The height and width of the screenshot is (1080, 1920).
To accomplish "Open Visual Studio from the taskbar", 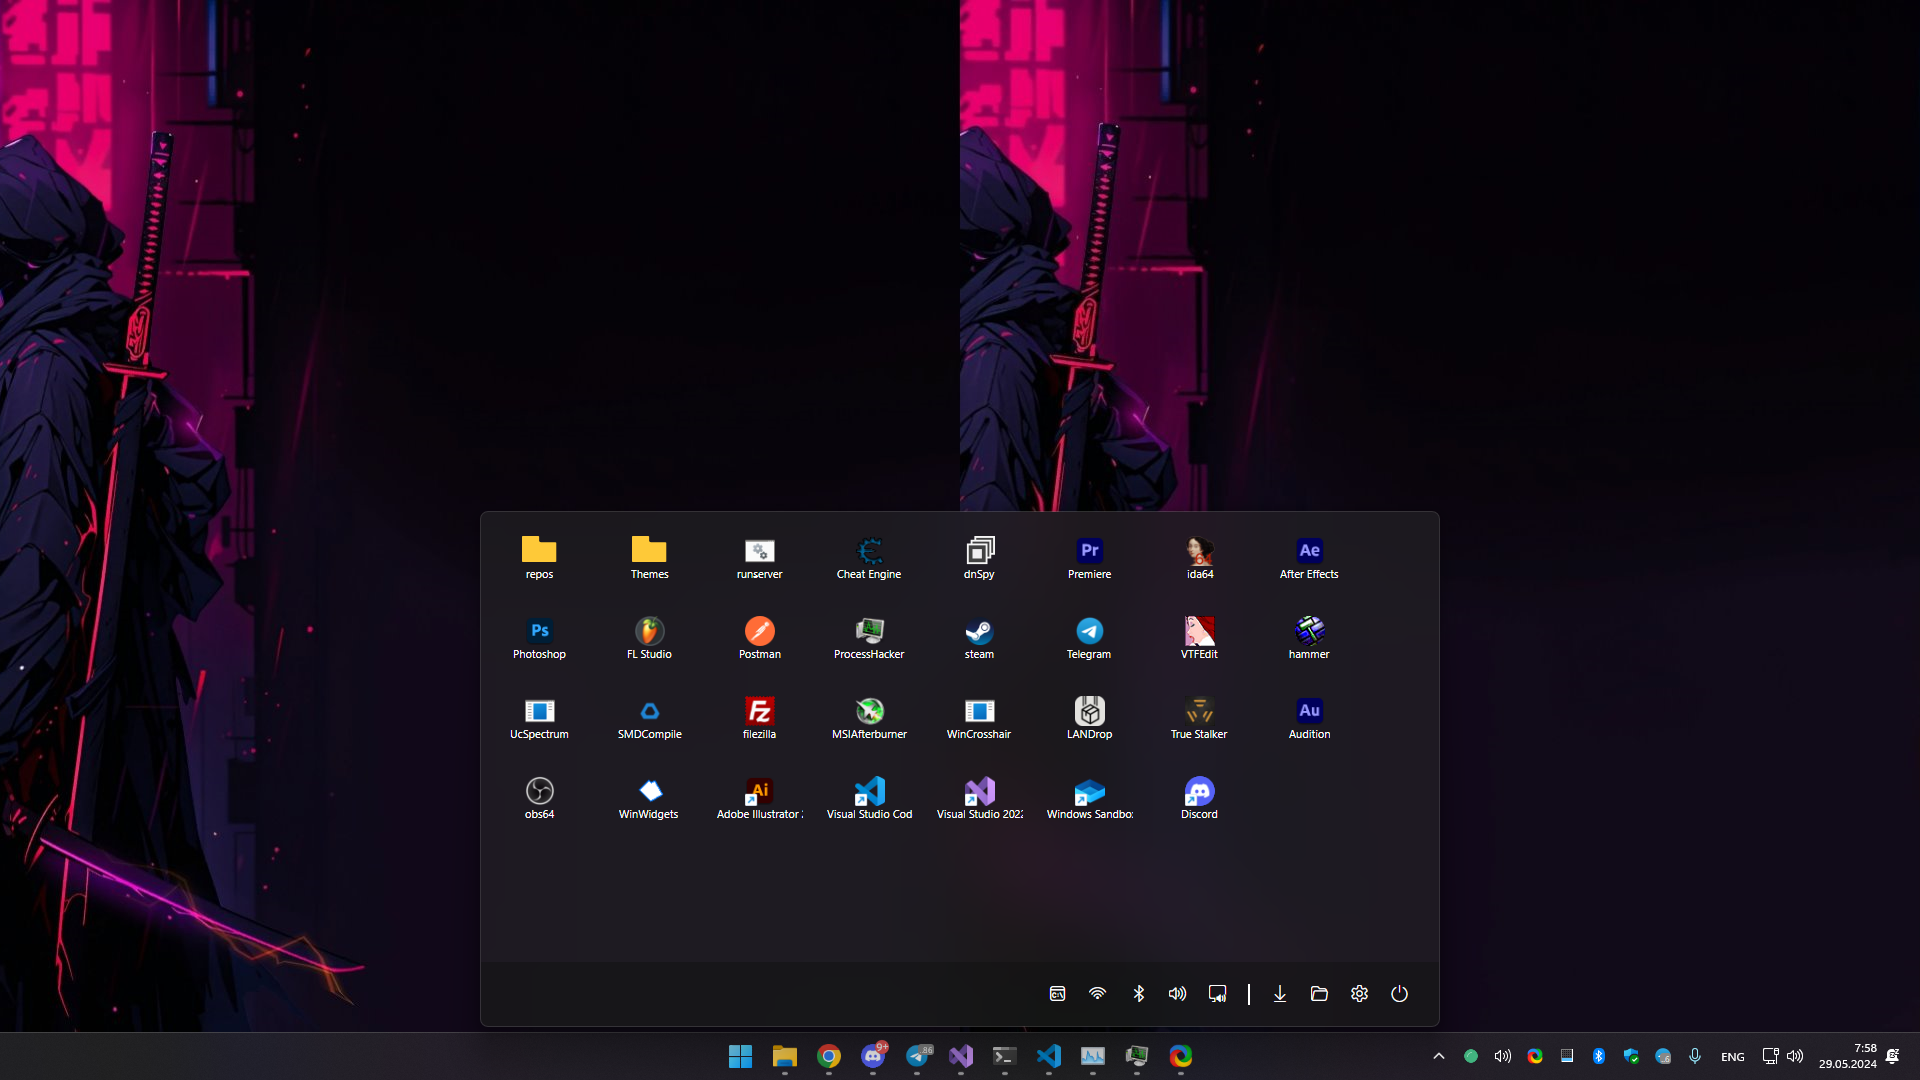I will pos(961,1056).
